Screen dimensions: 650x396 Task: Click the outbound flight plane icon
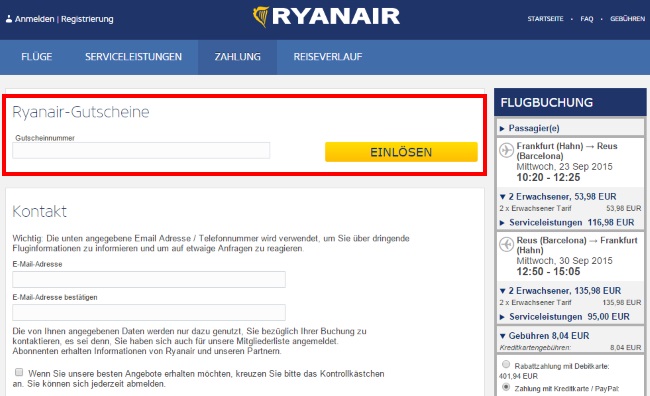click(506, 150)
